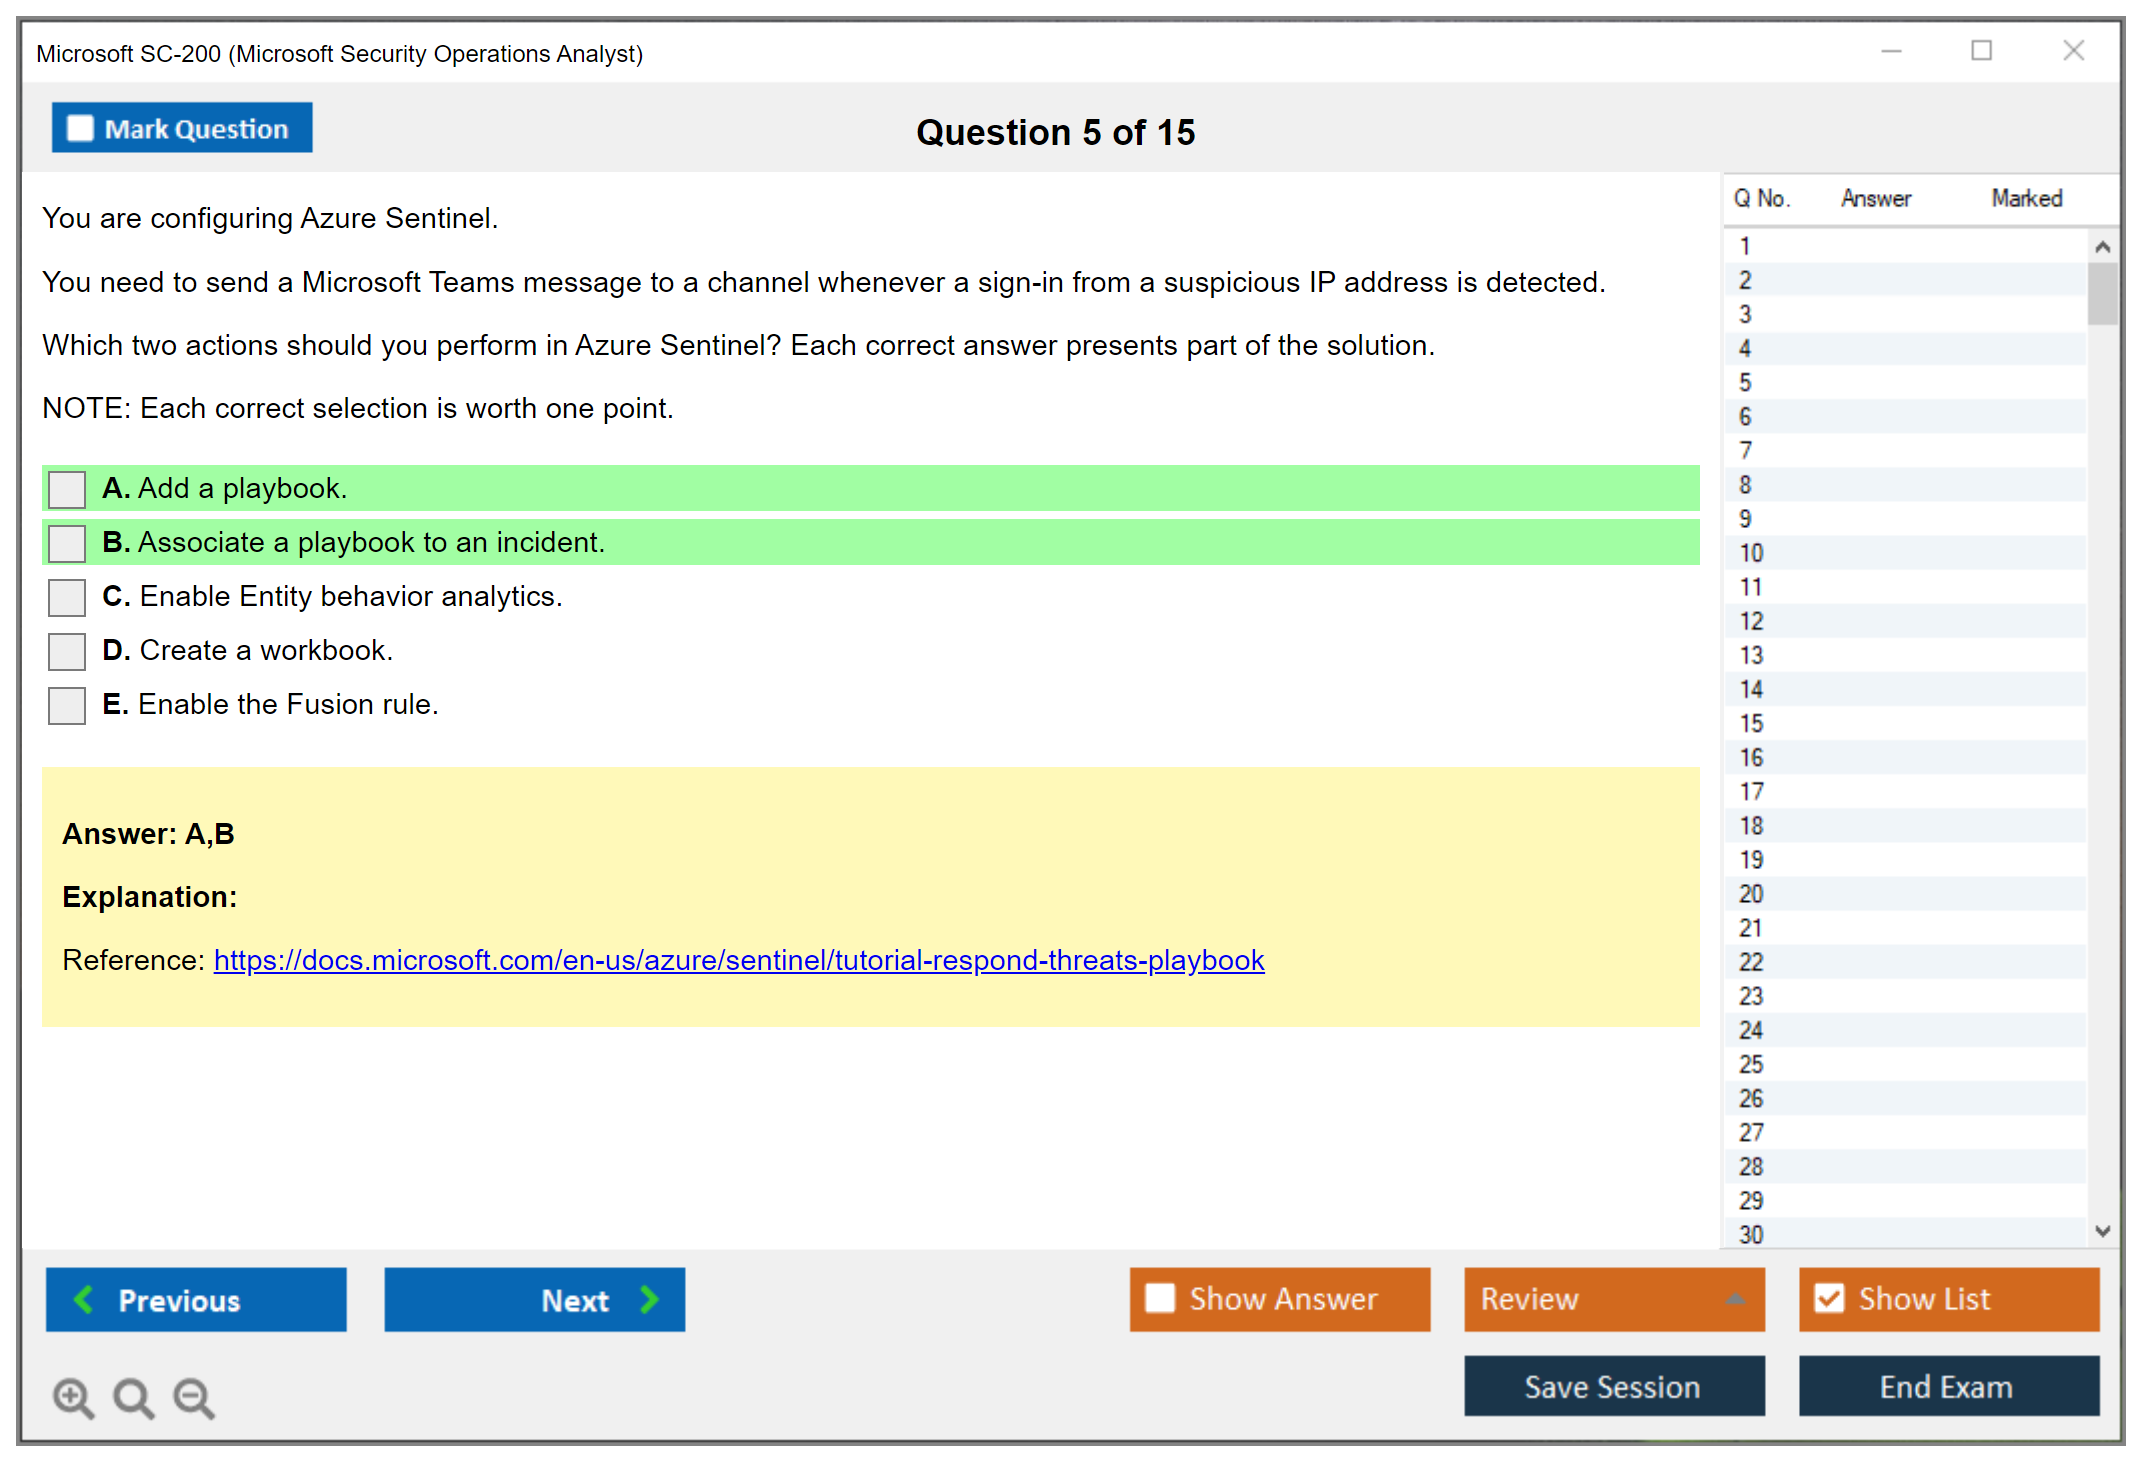The height and width of the screenshot is (1470, 2150).
Task: Tick the Mark Question checkbox
Action: point(80,129)
